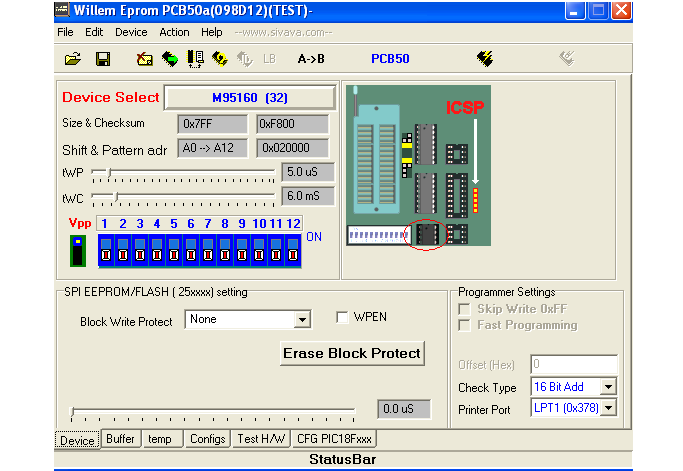Image resolution: width=683 pixels, height=471 pixels.
Task: Open the Block Write Protect dropdown
Action: pyautogui.click(x=302, y=320)
